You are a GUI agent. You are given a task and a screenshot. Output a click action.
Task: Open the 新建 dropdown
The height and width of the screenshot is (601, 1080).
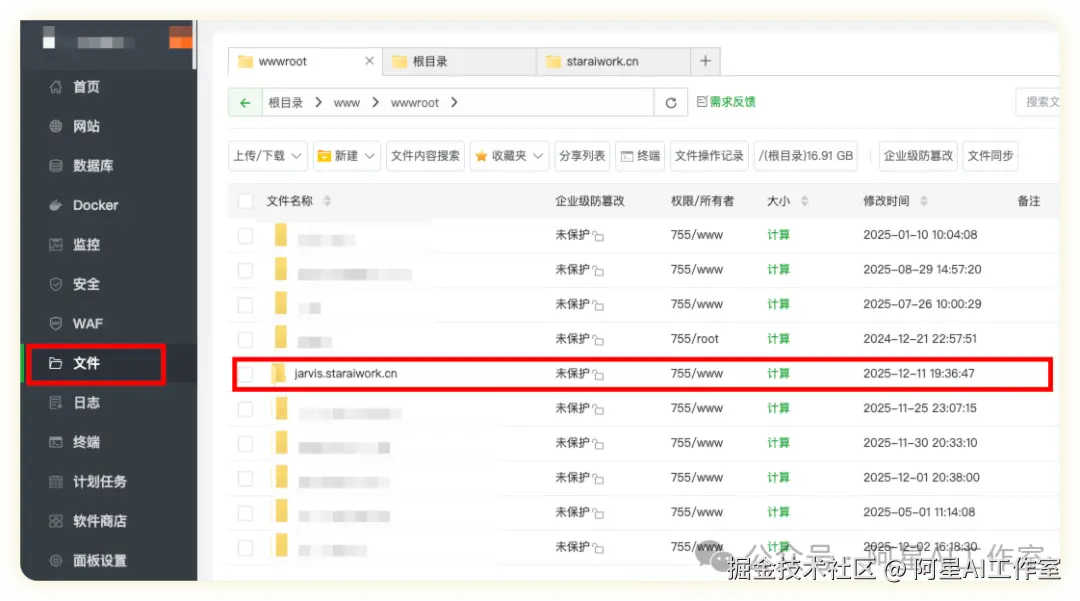[x=346, y=156]
